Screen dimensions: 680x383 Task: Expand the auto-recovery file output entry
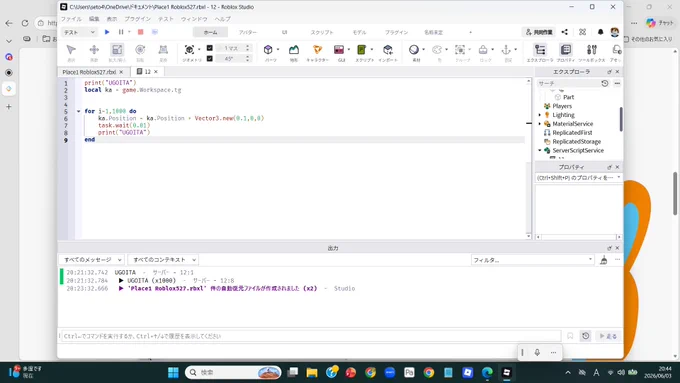121,288
